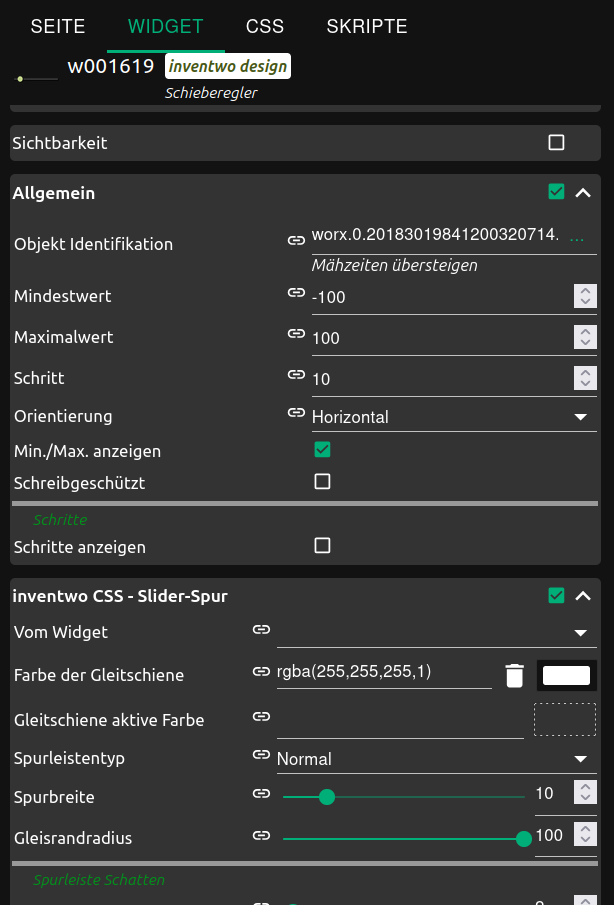
Task: Click the Maximalwert field showing 100
Action: (442, 339)
